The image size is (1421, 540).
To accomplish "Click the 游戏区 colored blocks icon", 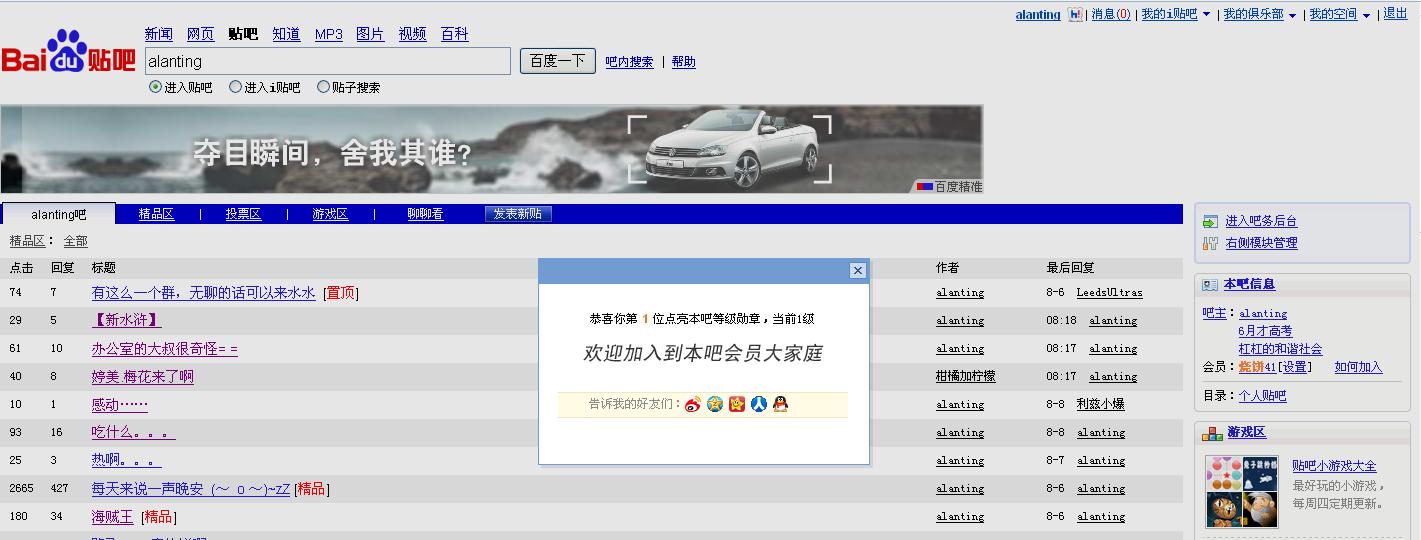I will tap(1212, 433).
